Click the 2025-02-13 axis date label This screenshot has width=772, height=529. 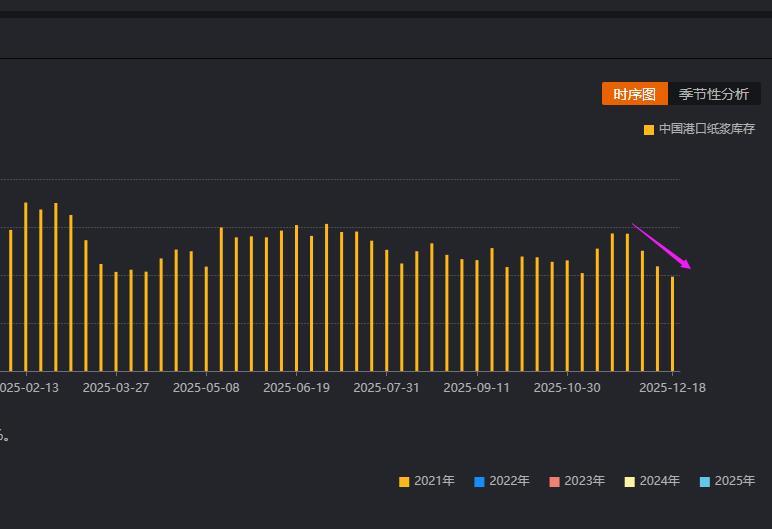tap(29, 388)
